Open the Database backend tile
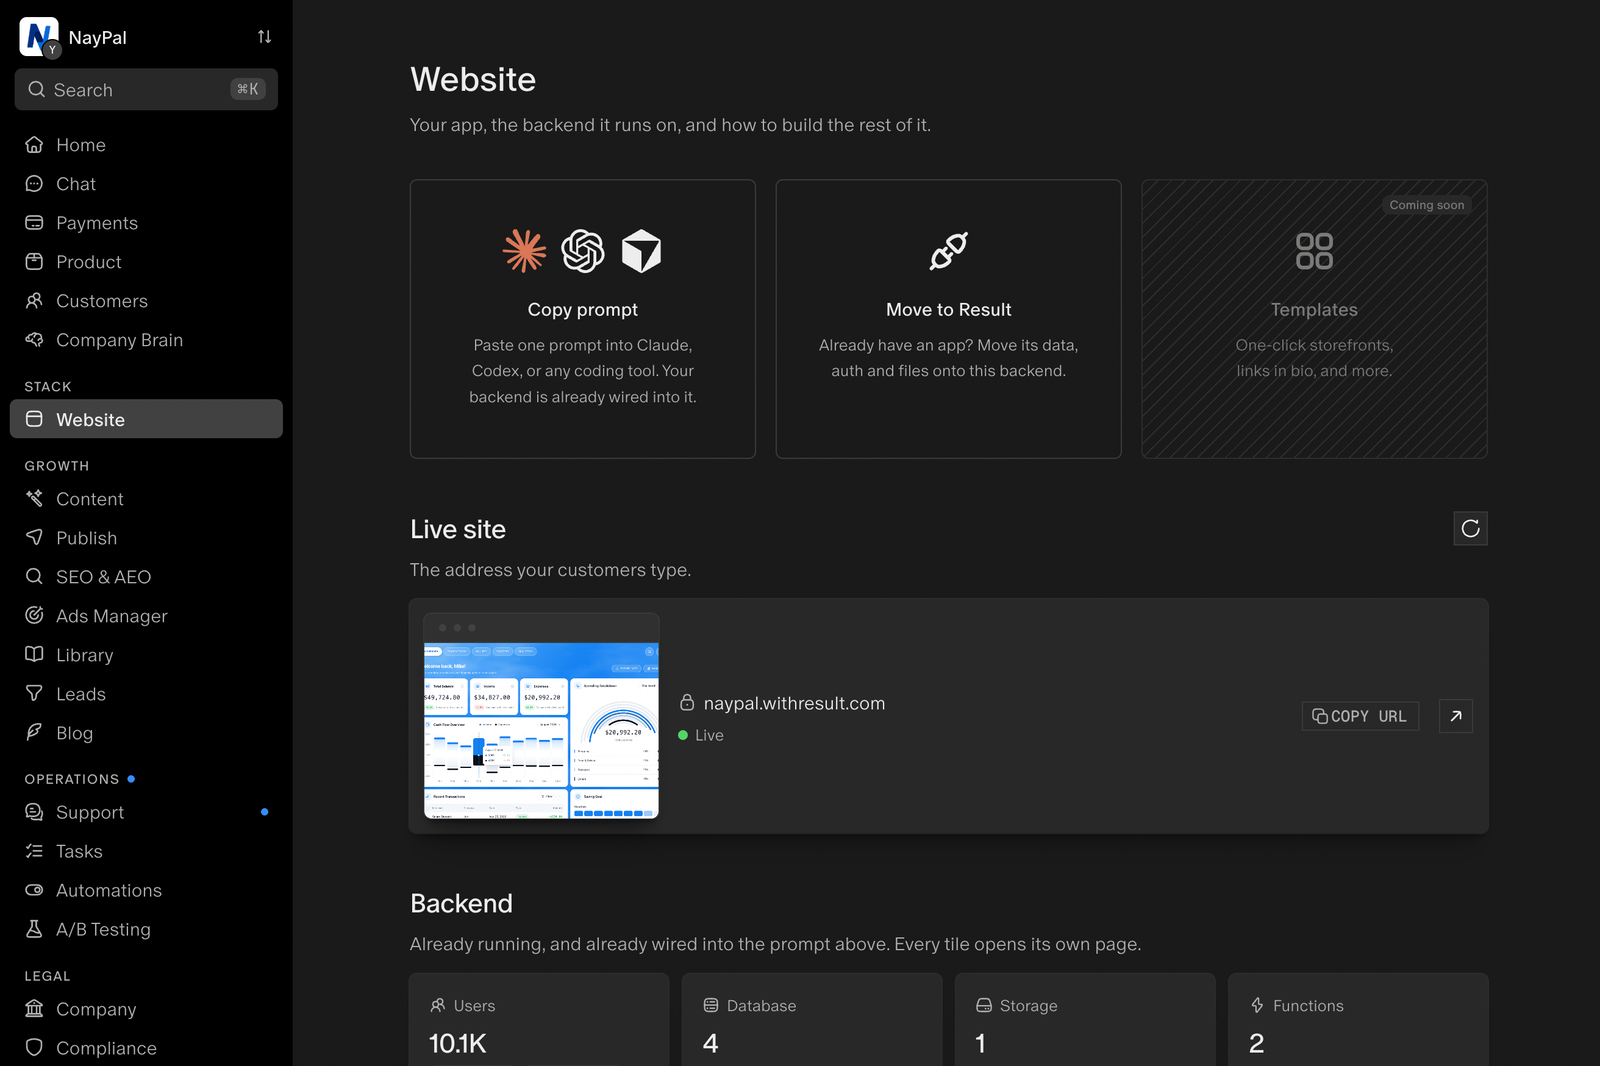 tap(812, 1020)
